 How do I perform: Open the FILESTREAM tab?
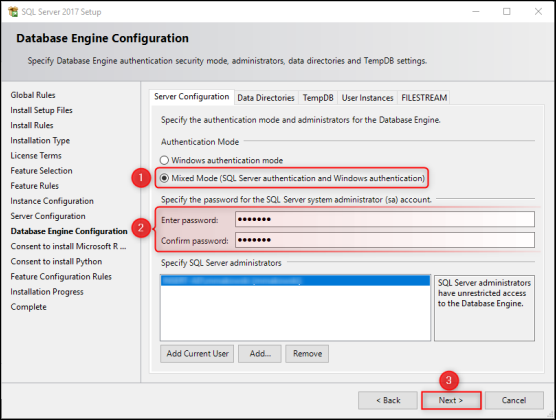tap(424, 98)
